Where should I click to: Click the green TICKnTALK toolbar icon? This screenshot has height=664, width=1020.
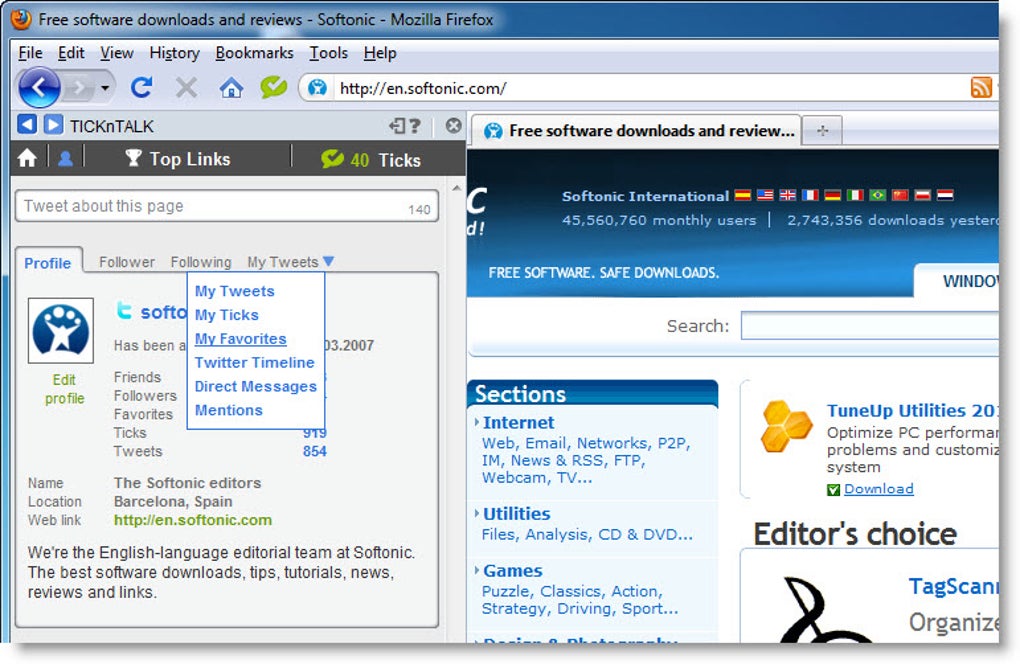[274, 86]
